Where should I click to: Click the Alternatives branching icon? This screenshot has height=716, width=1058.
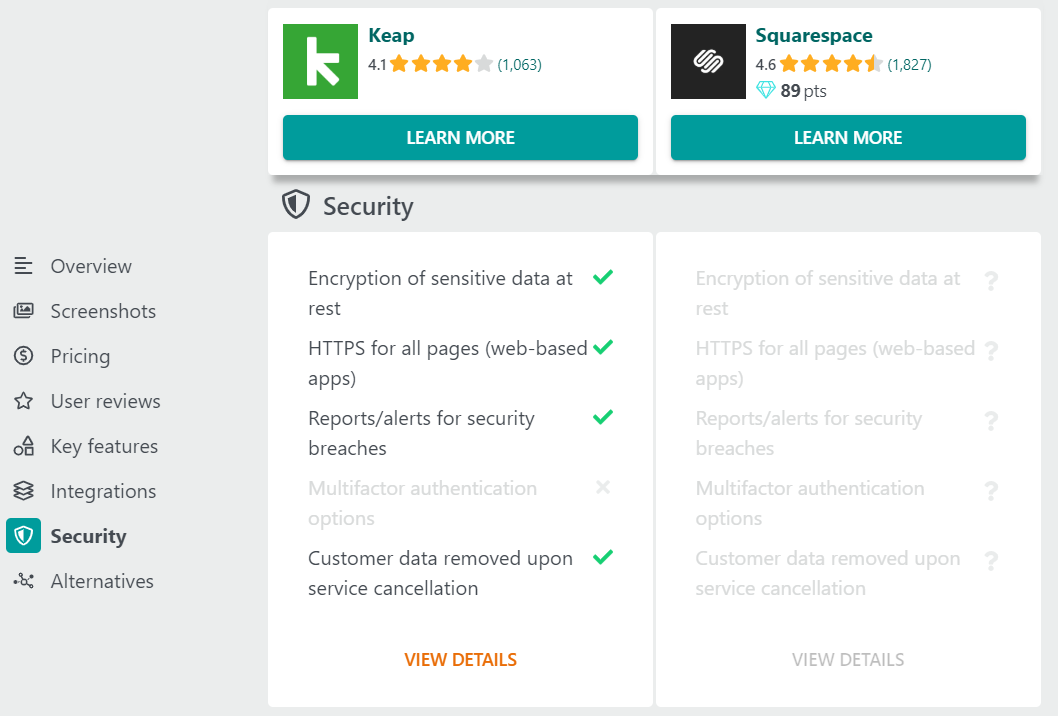point(22,581)
